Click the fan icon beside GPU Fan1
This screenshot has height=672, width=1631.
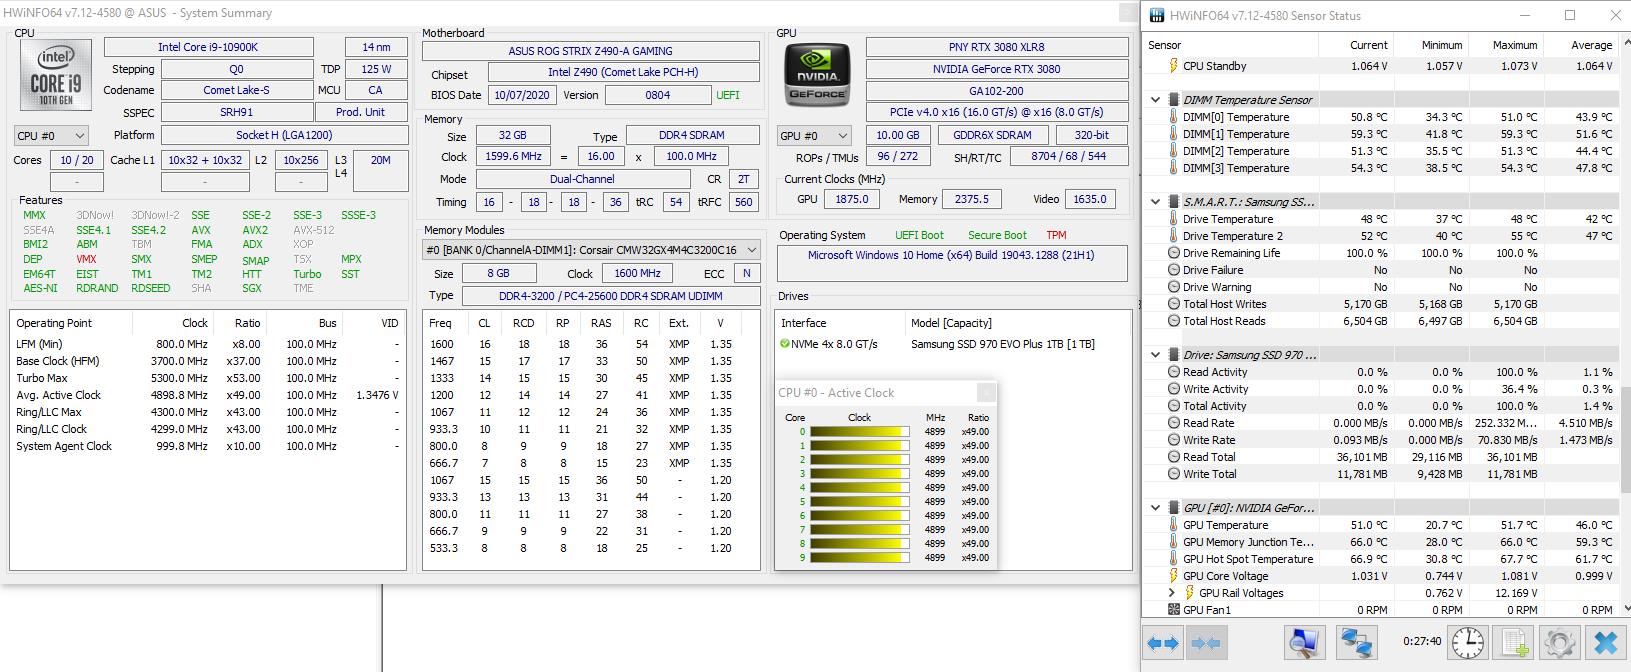click(x=1174, y=610)
